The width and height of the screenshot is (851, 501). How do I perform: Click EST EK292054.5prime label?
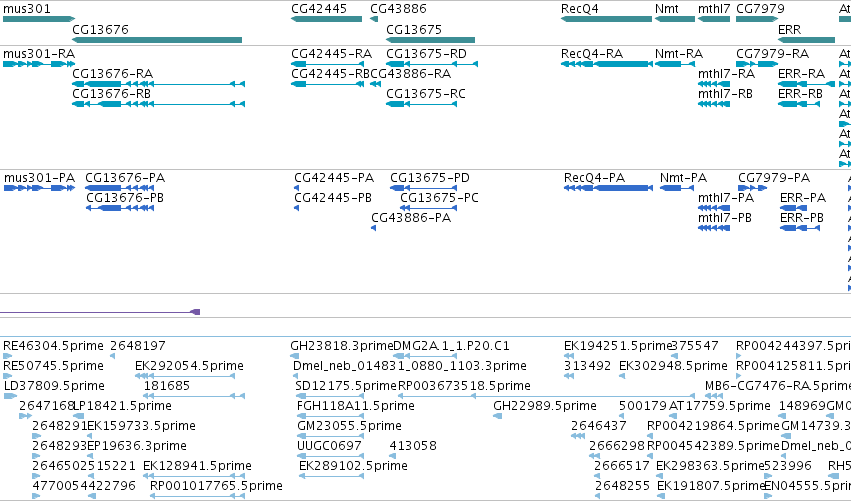[x=189, y=366]
